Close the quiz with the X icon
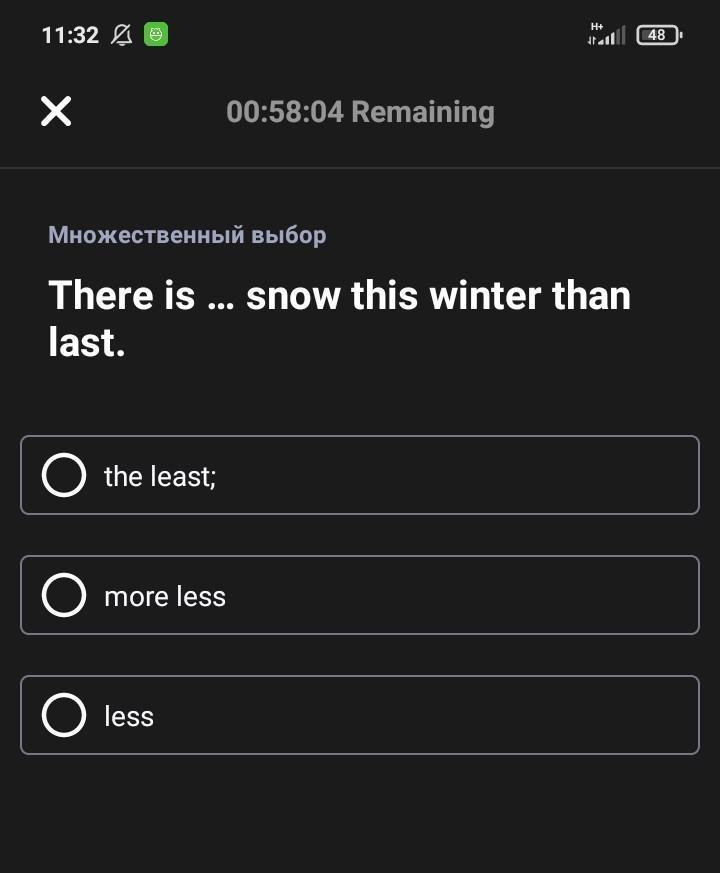This screenshot has height=873, width=720. [x=56, y=111]
